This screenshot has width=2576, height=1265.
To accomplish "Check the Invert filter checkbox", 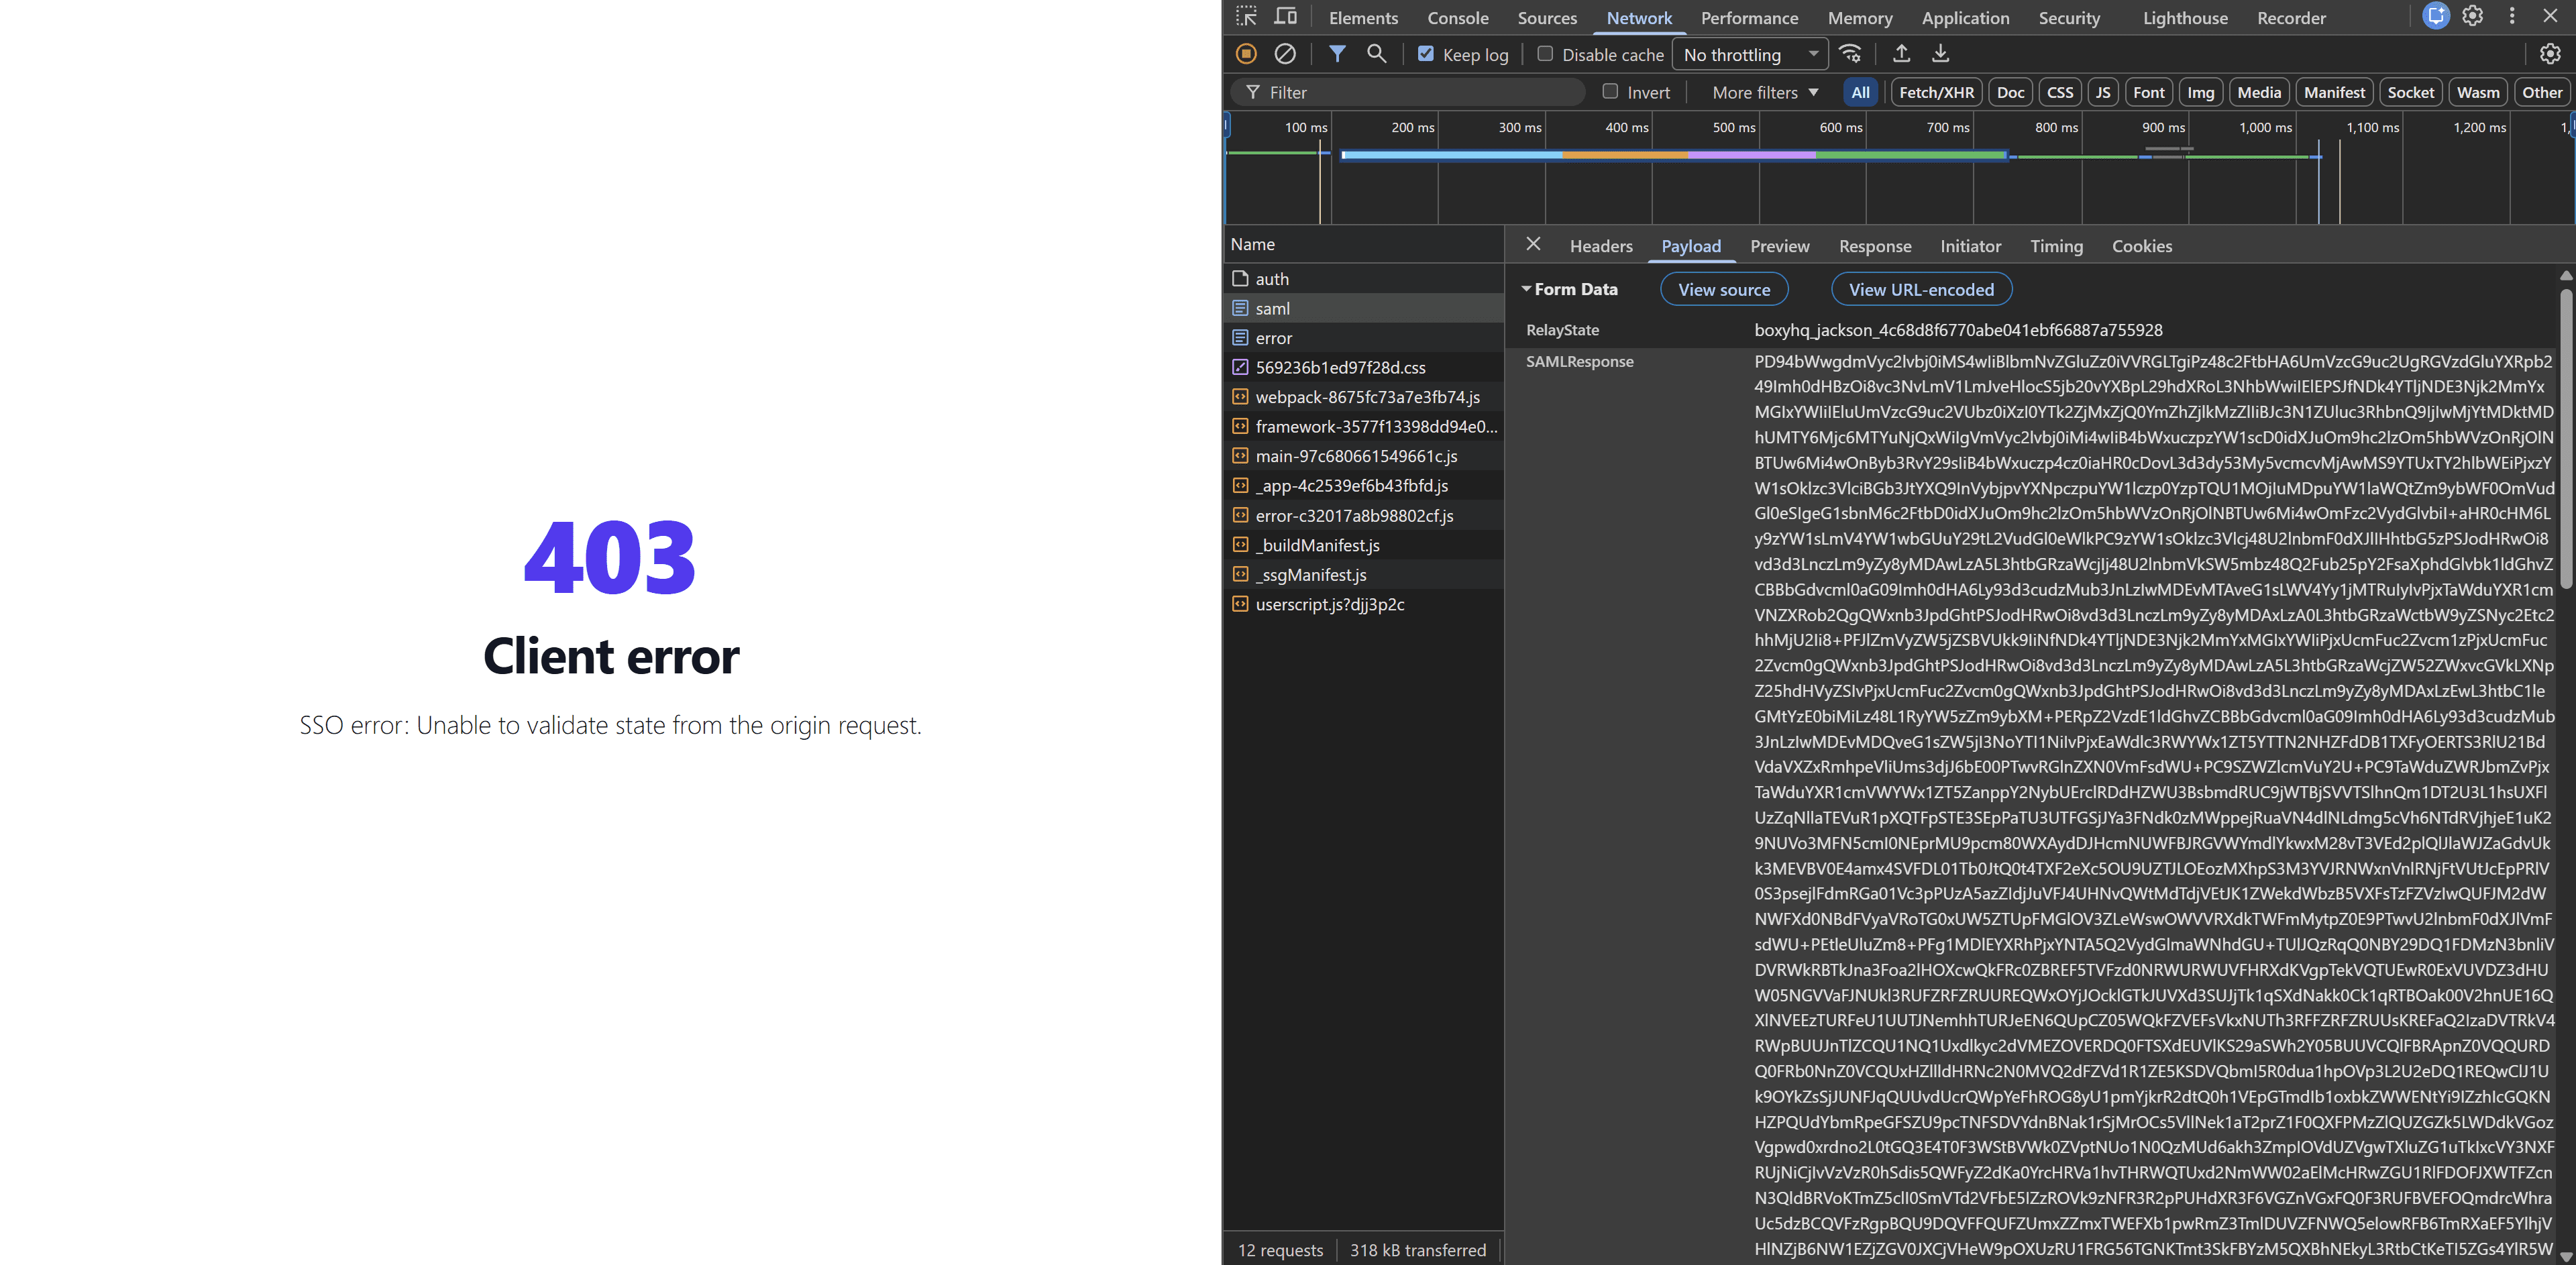I will 1610,92.
